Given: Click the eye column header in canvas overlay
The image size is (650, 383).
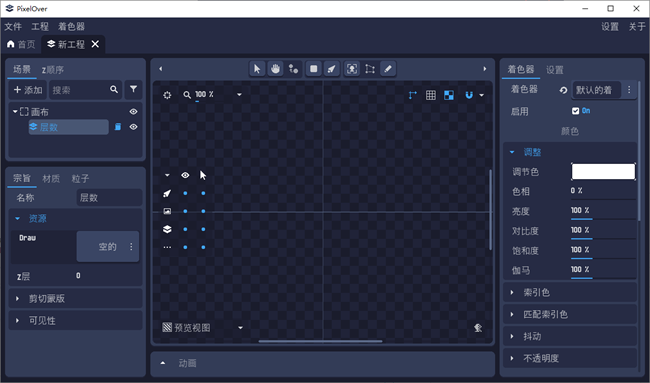Looking at the screenshot, I should pos(185,175).
